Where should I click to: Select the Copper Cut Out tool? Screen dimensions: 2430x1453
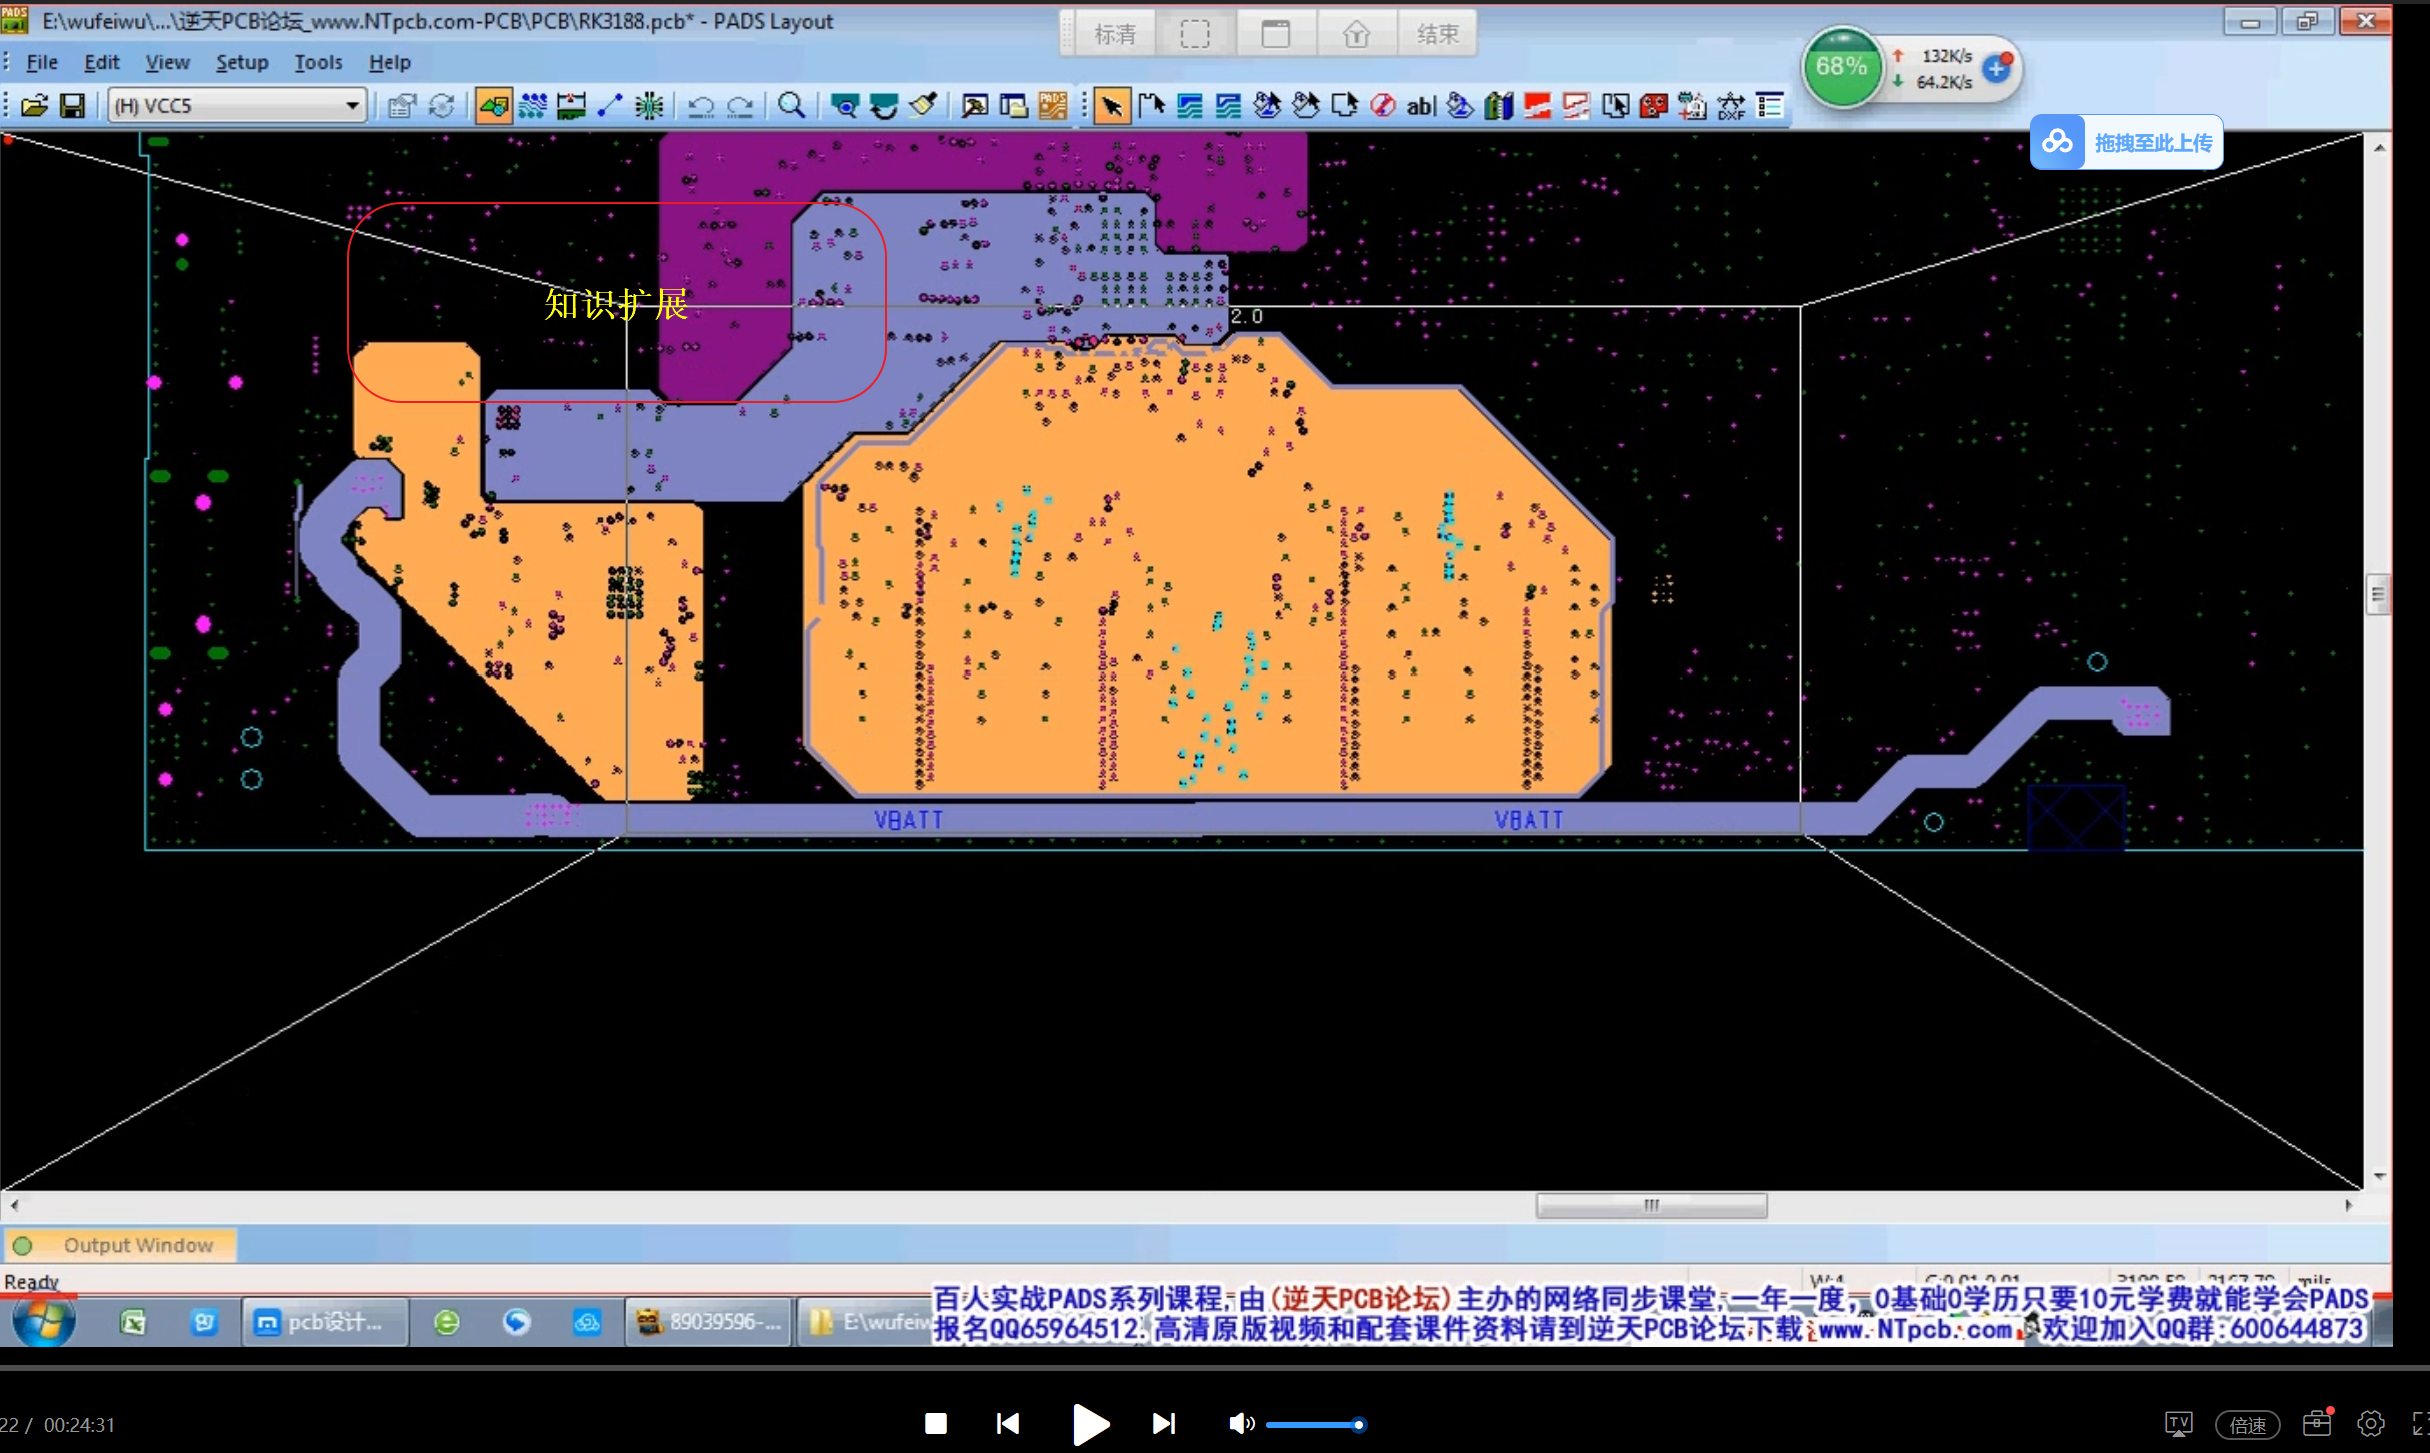[1229, 105]
